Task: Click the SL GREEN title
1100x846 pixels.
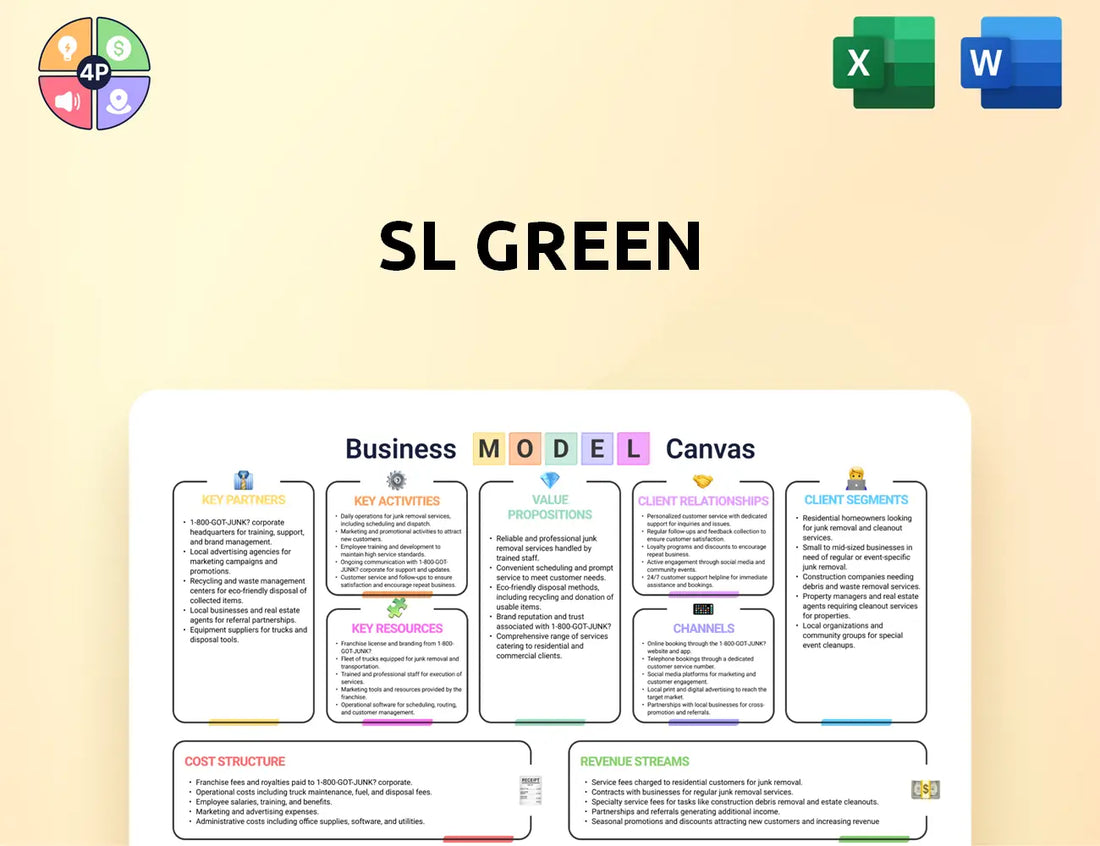Action: (540, 246)
